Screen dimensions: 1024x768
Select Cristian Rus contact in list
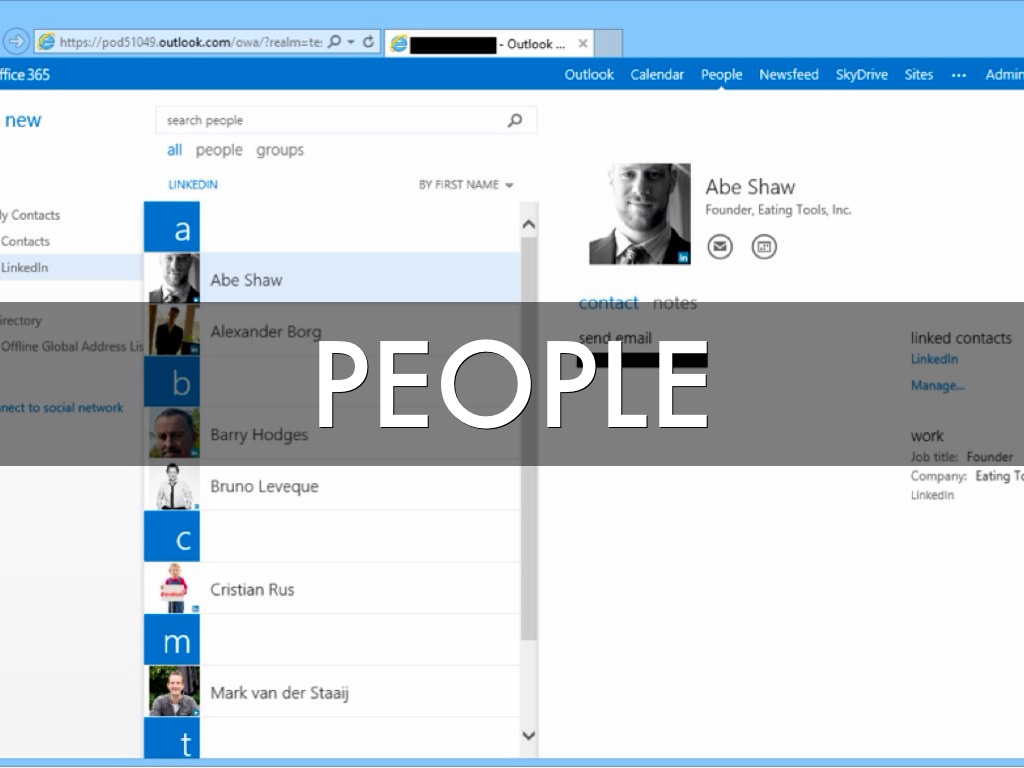coord(252,589)
